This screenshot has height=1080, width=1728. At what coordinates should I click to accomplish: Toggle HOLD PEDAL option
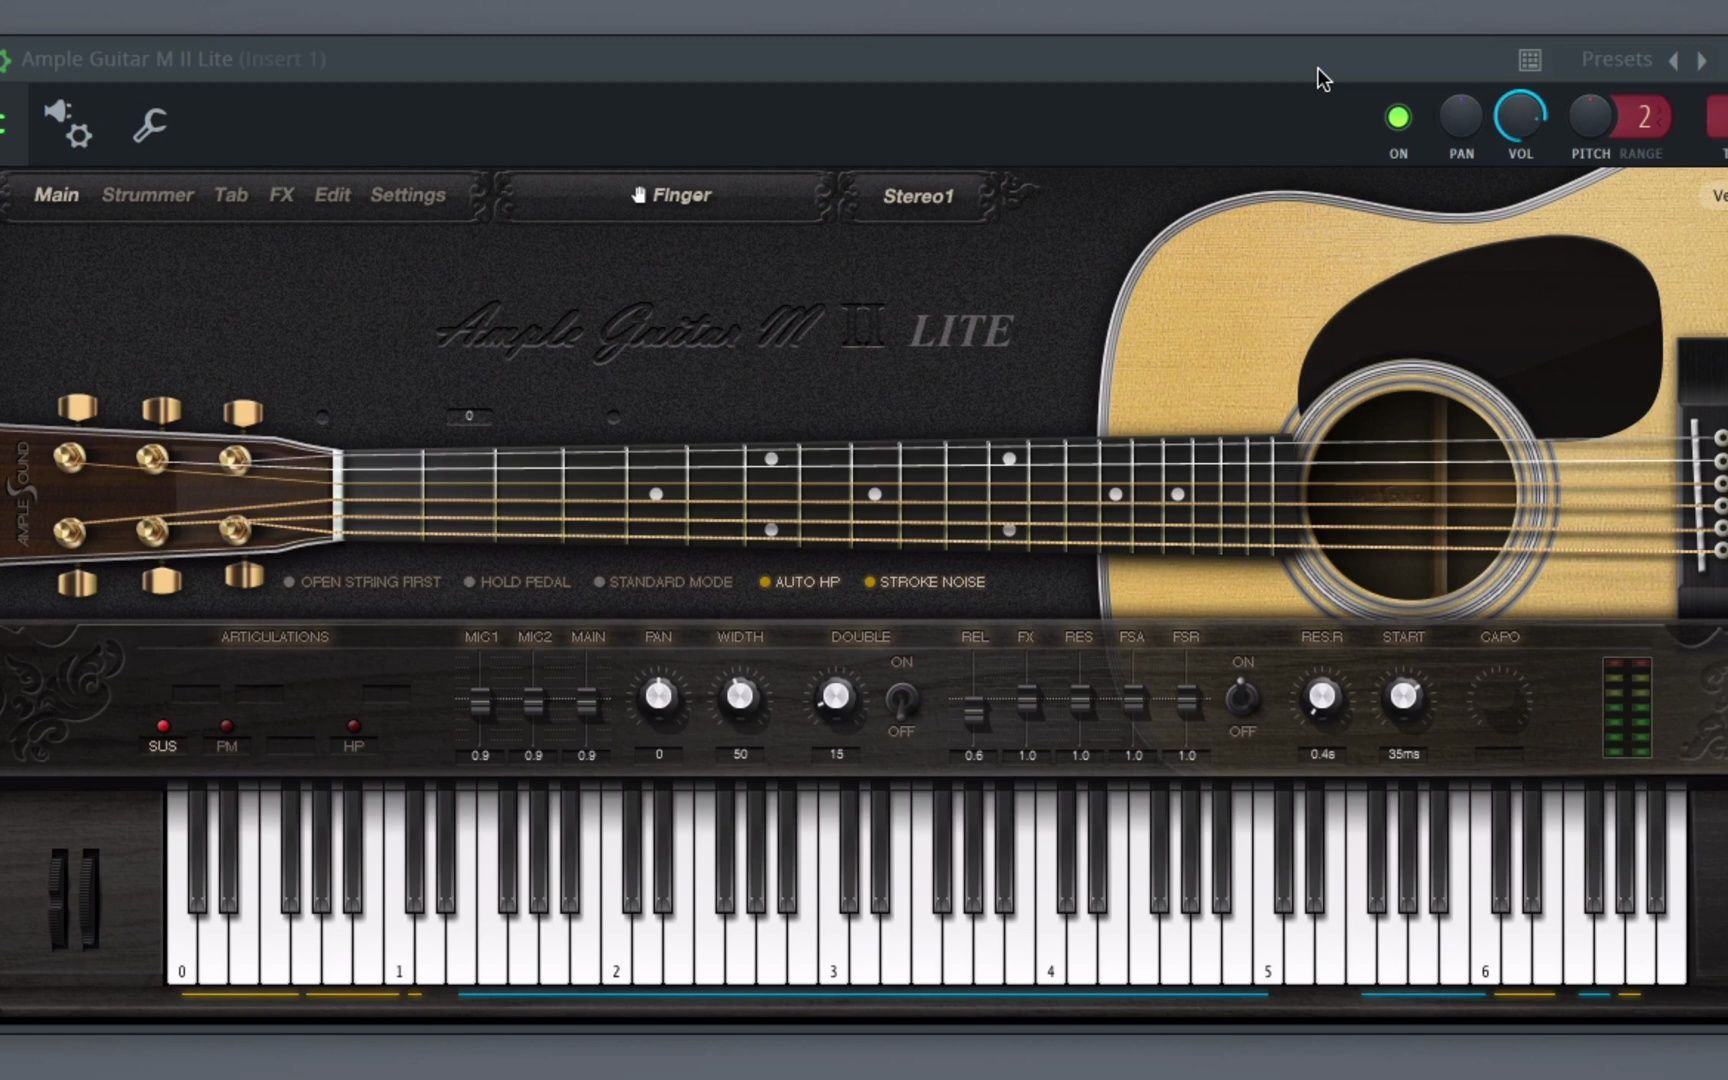(517, 582)
